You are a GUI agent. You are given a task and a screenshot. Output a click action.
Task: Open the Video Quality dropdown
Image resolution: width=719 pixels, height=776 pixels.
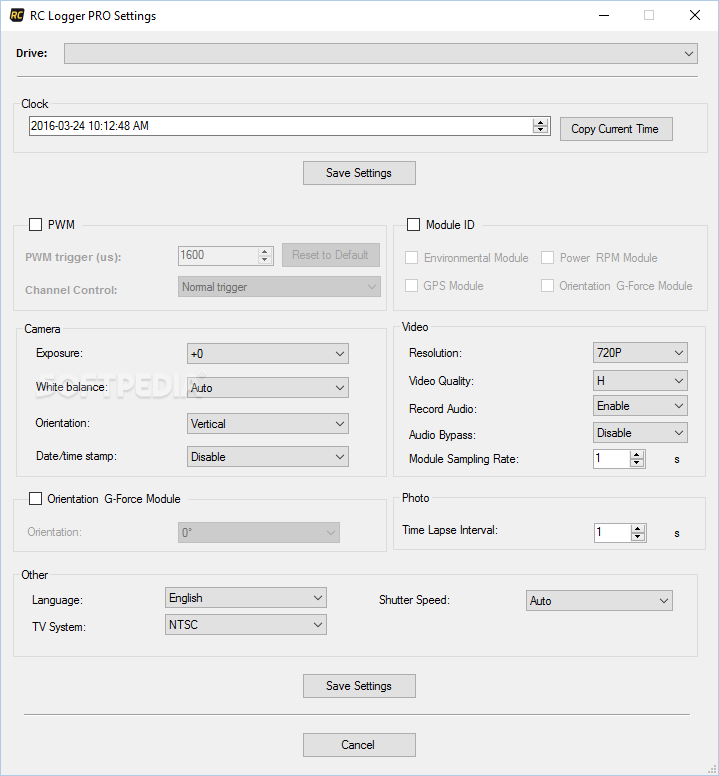[x=640, y=381]
